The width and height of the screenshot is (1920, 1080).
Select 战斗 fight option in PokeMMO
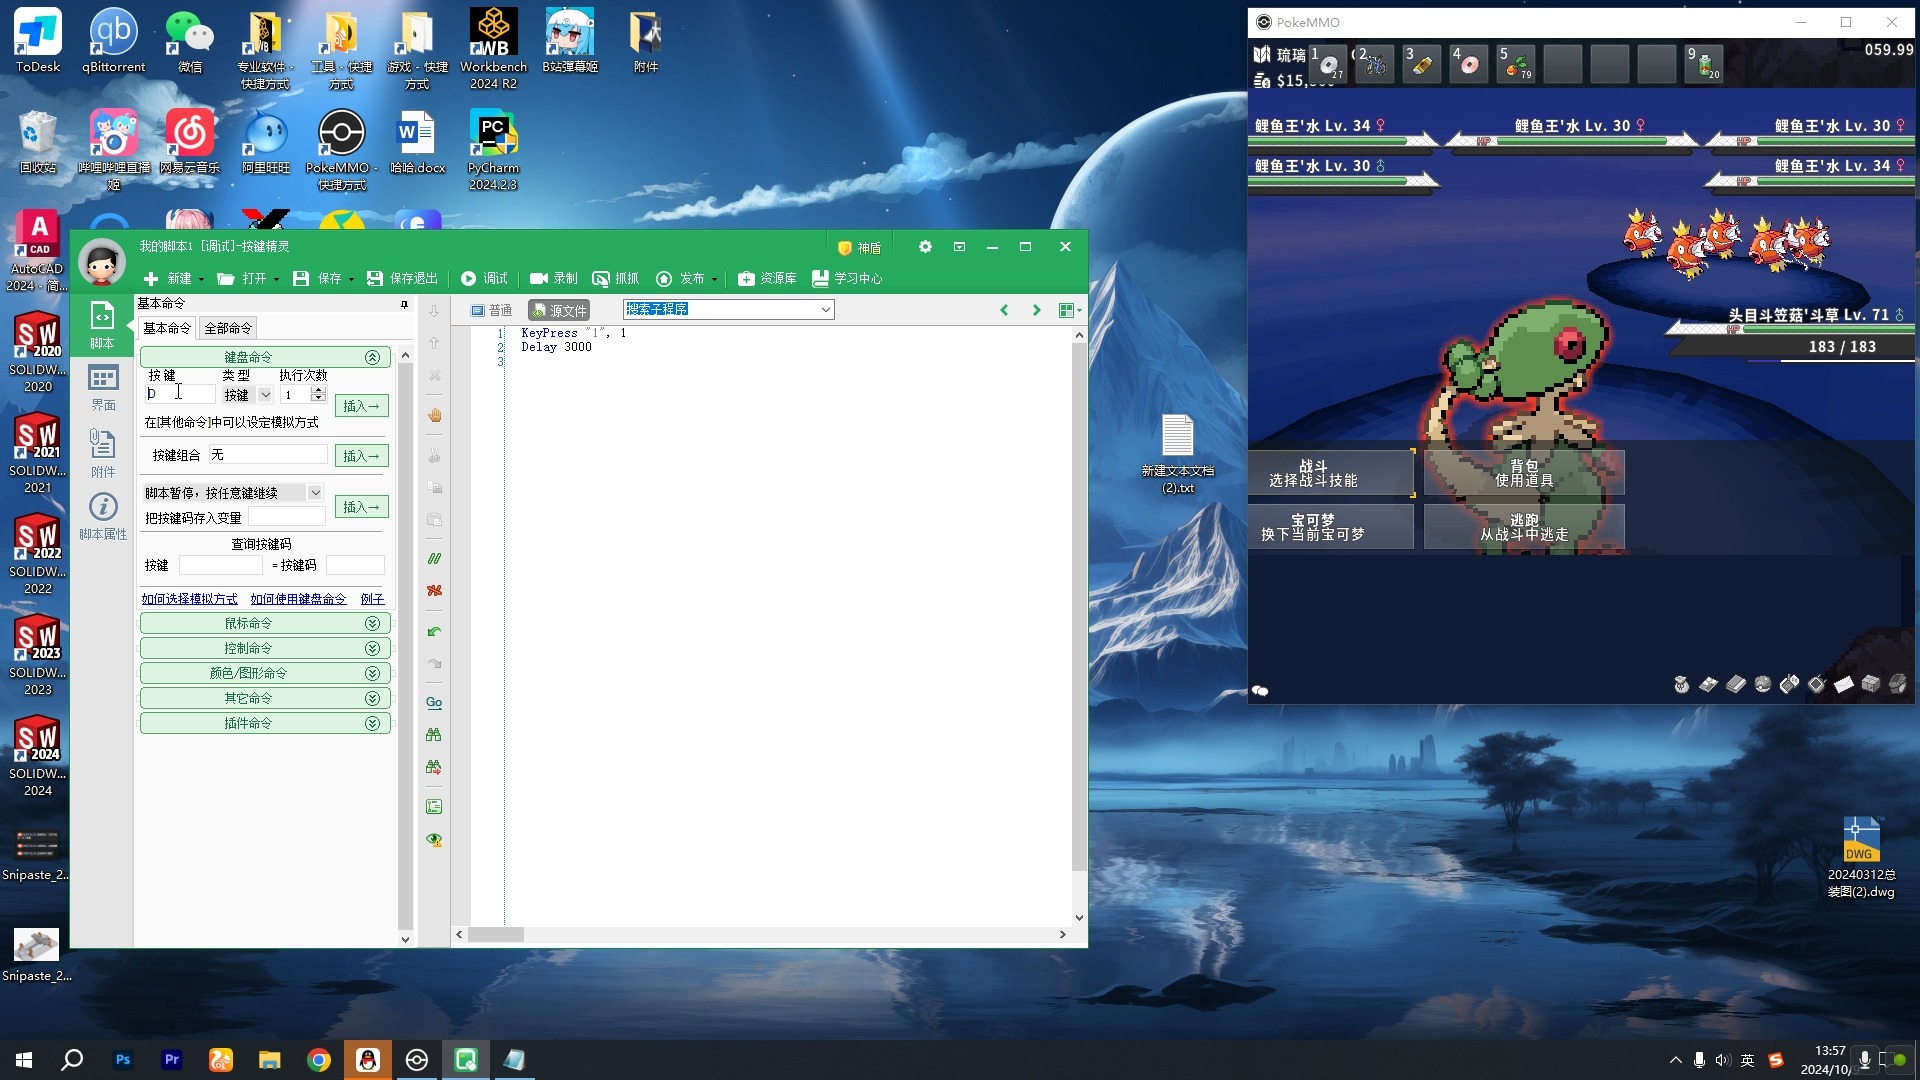pyautogui.click(x=1330, y=473)
